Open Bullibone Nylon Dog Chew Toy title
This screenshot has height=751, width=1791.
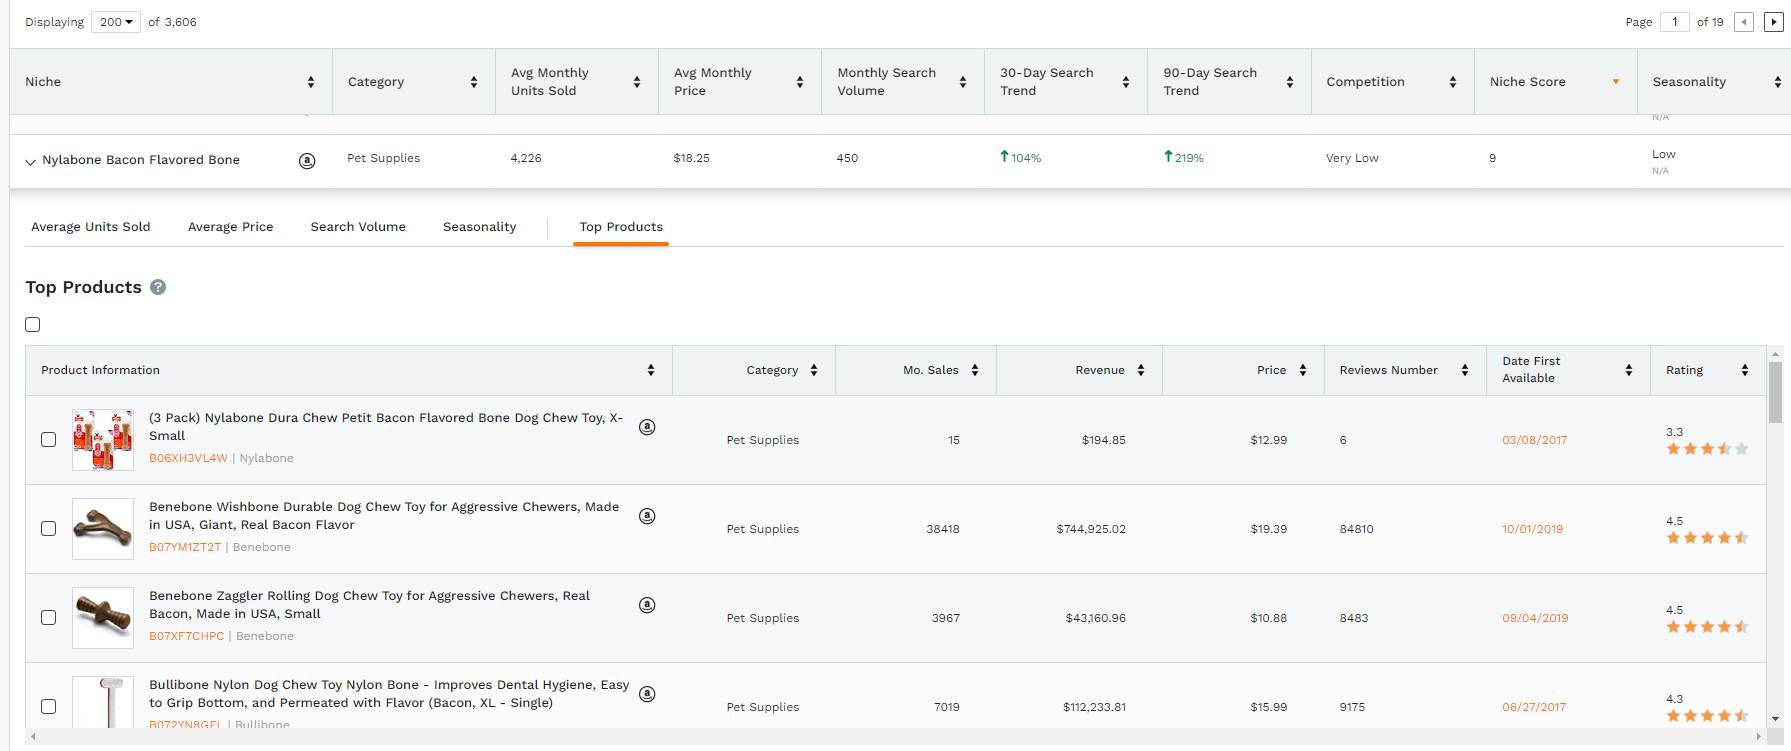389,694
